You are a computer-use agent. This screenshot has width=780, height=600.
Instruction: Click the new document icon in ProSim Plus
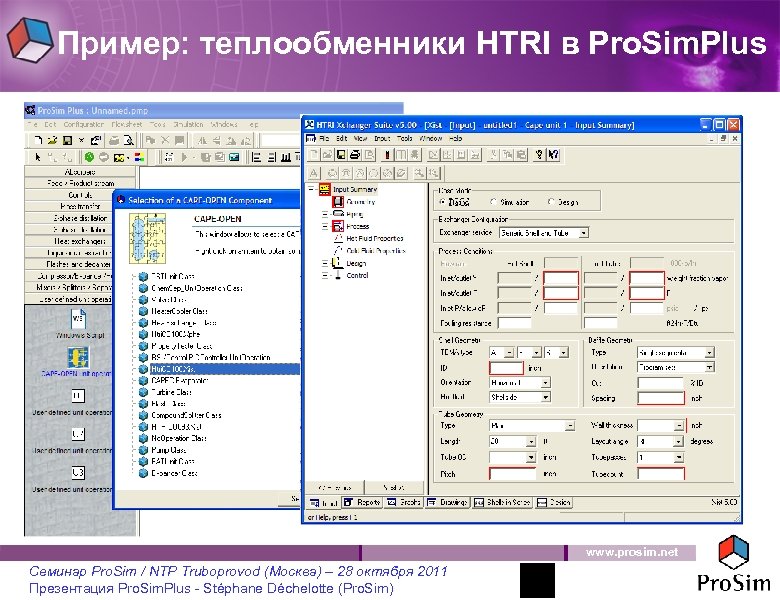38,141
